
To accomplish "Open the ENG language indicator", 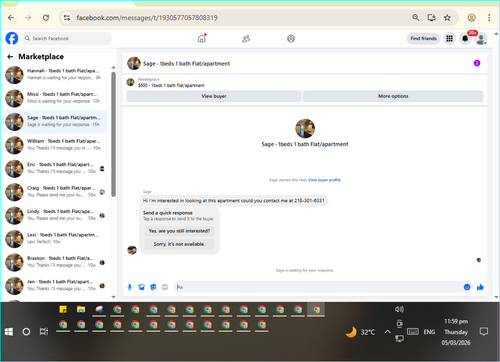I will tap(429, 332).
